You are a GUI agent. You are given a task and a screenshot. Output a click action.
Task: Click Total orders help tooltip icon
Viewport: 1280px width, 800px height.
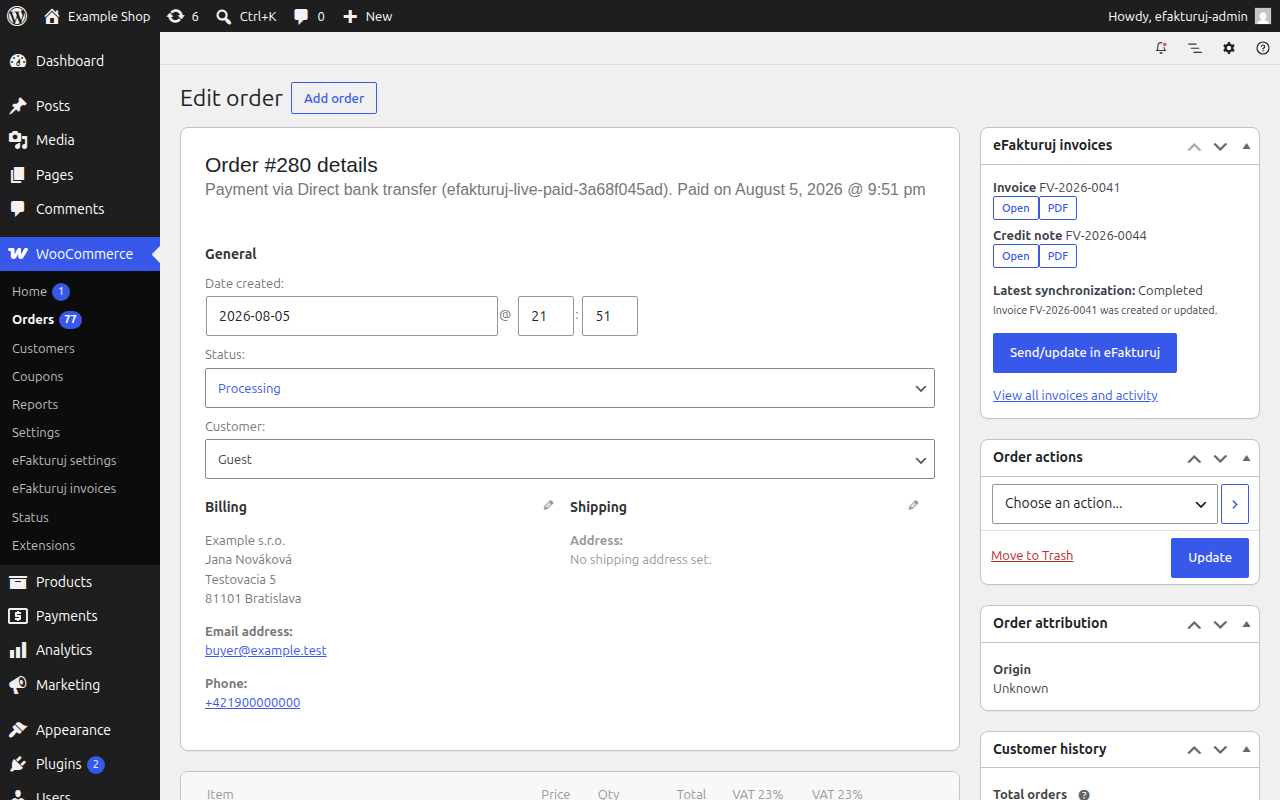1084,794
